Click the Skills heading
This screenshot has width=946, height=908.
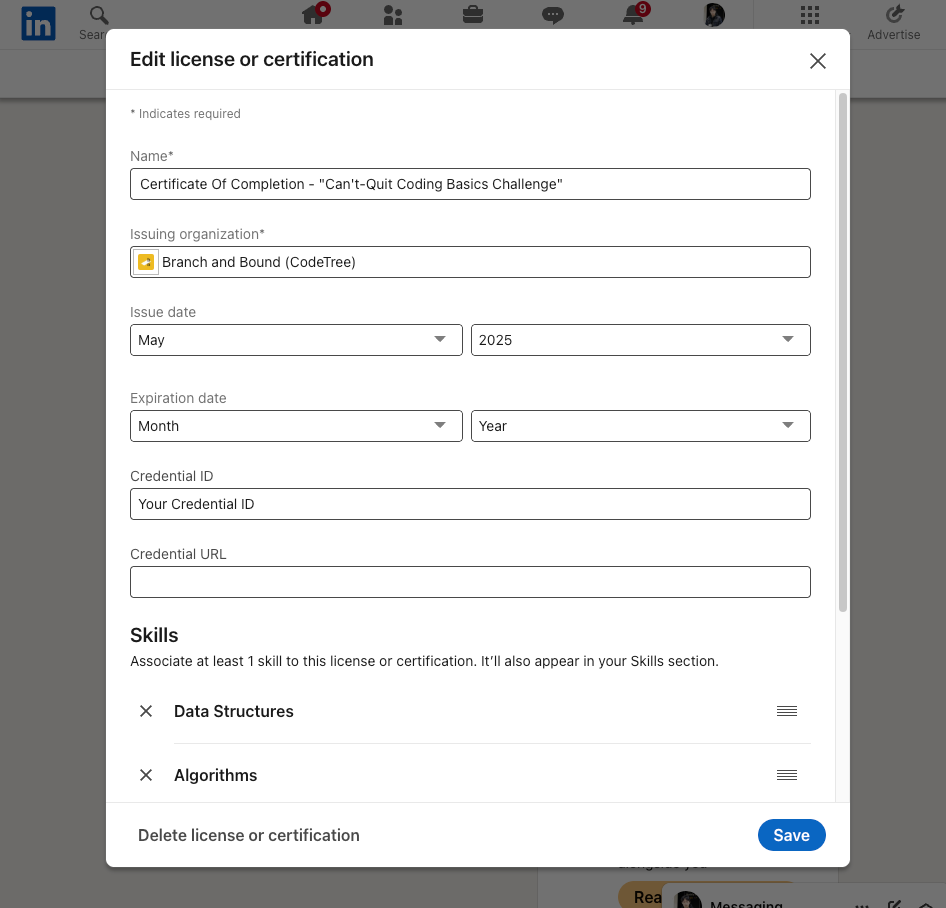coord(154,635)
